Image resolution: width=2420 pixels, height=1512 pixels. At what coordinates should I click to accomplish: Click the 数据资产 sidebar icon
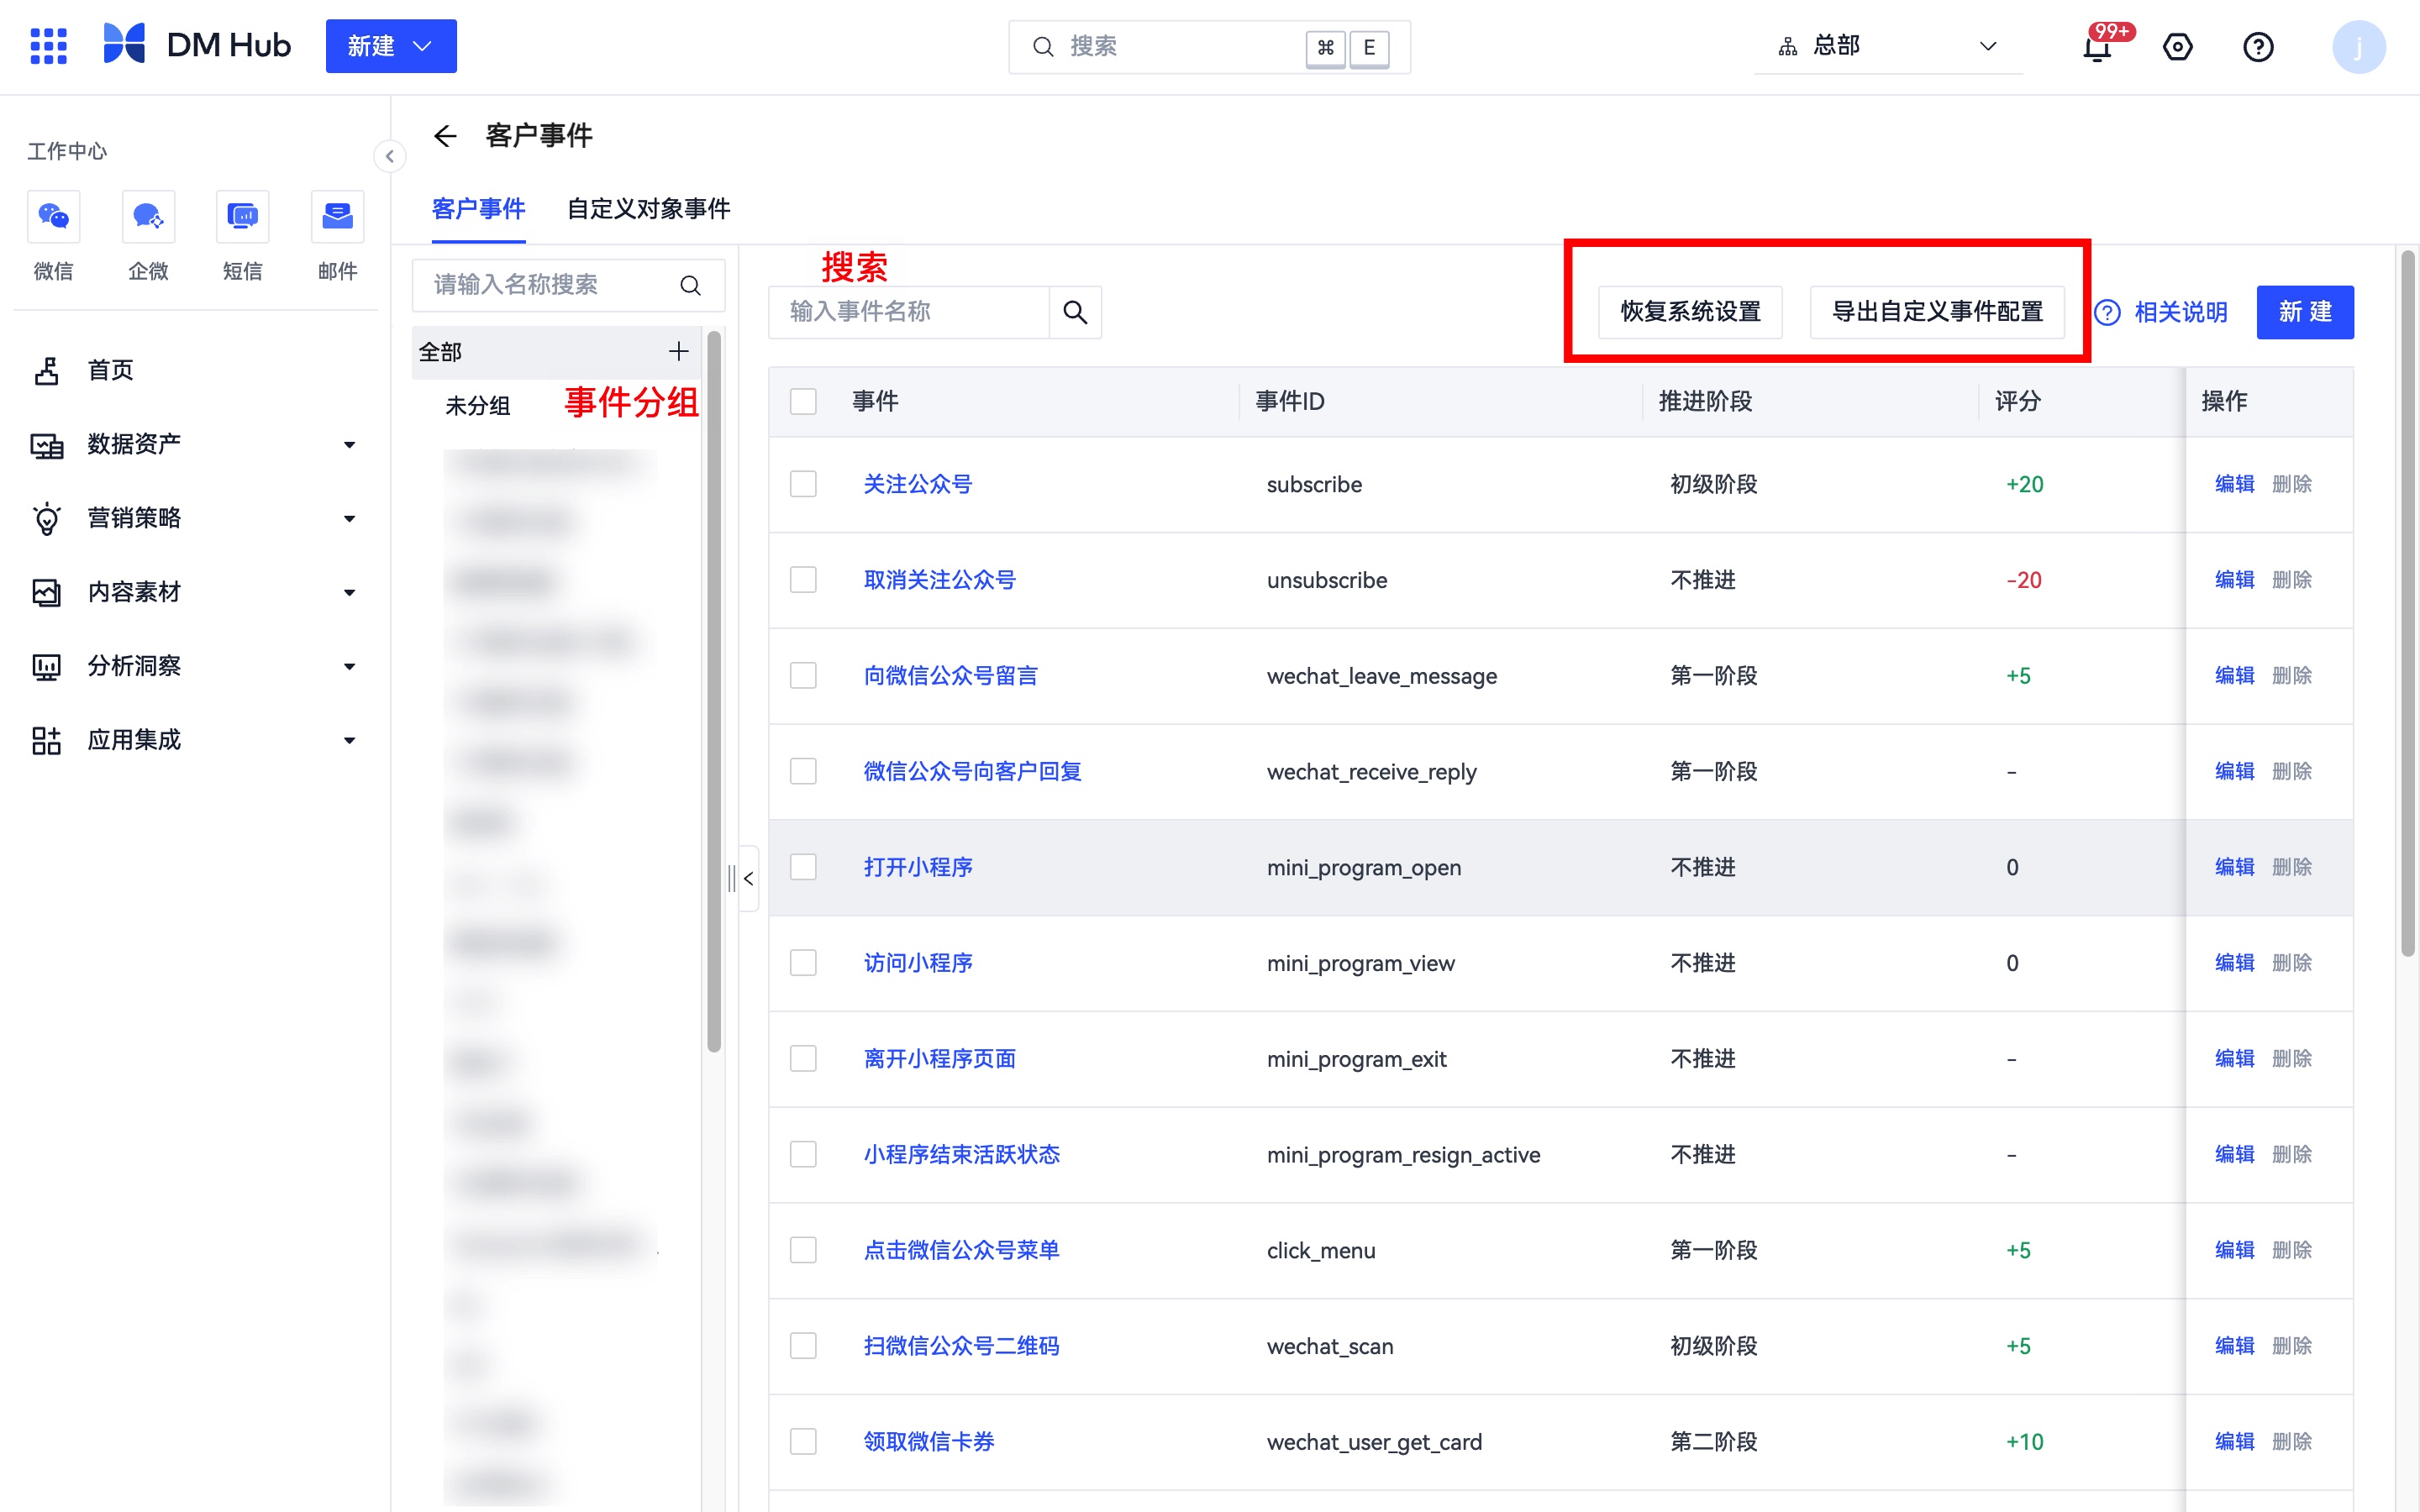click(46, 444)
